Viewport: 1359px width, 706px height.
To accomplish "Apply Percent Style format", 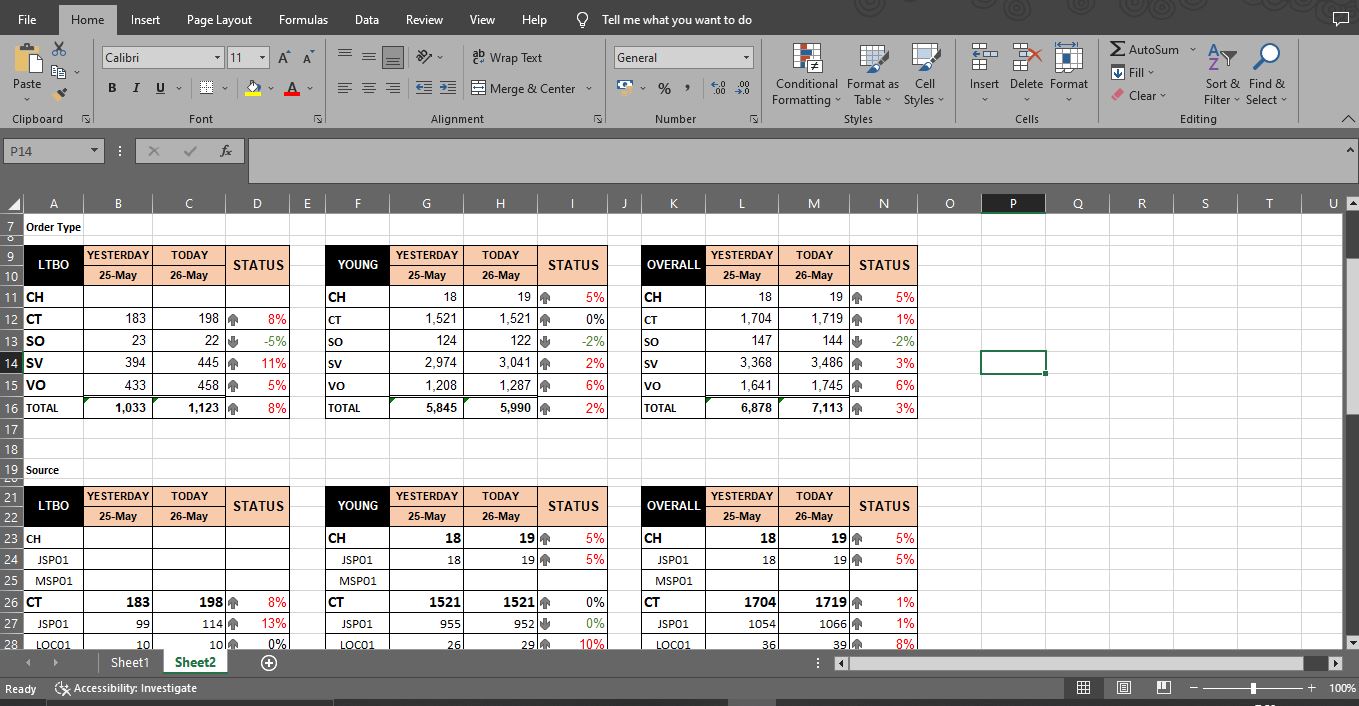I will tap(664, 89).
